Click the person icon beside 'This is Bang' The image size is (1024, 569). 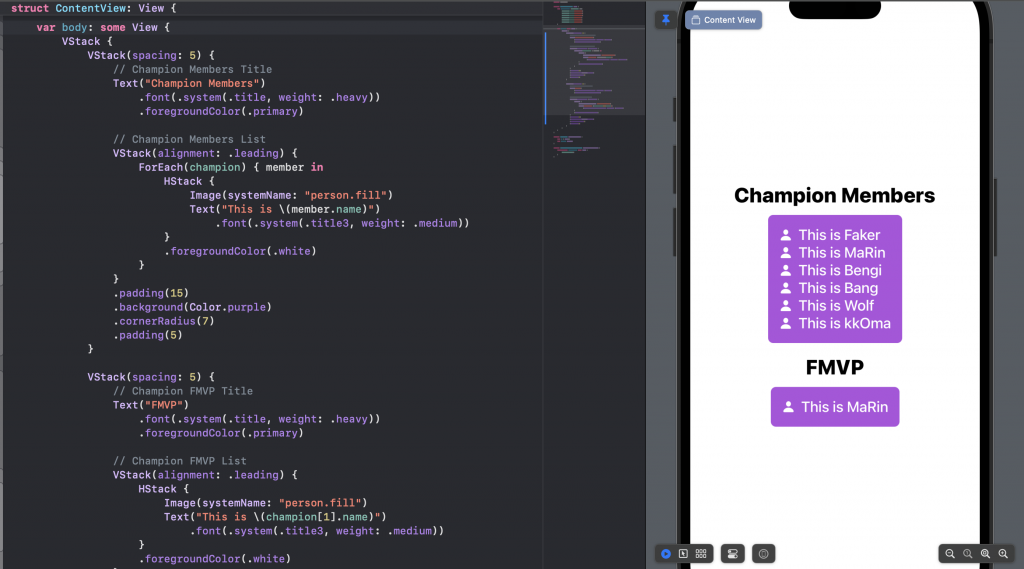pos(786,288)
